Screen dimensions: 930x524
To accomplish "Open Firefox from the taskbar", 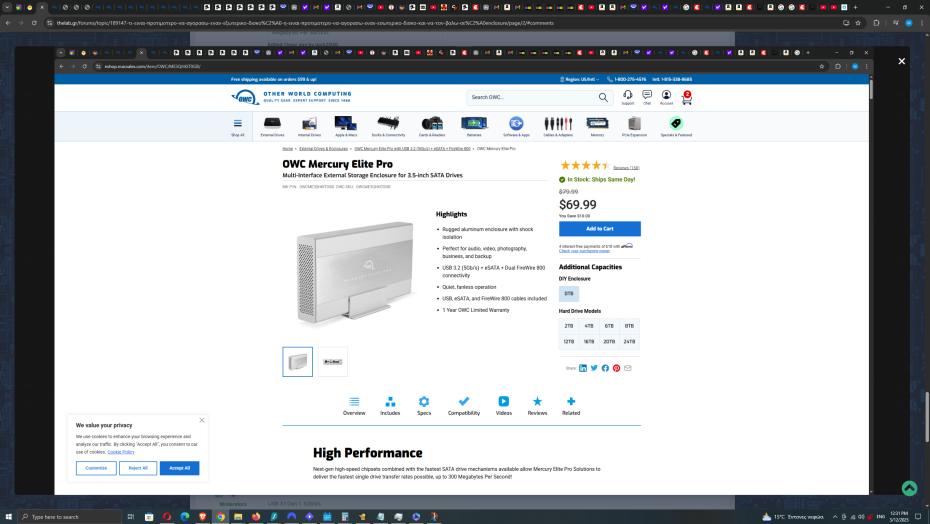I will coord(256,517).
